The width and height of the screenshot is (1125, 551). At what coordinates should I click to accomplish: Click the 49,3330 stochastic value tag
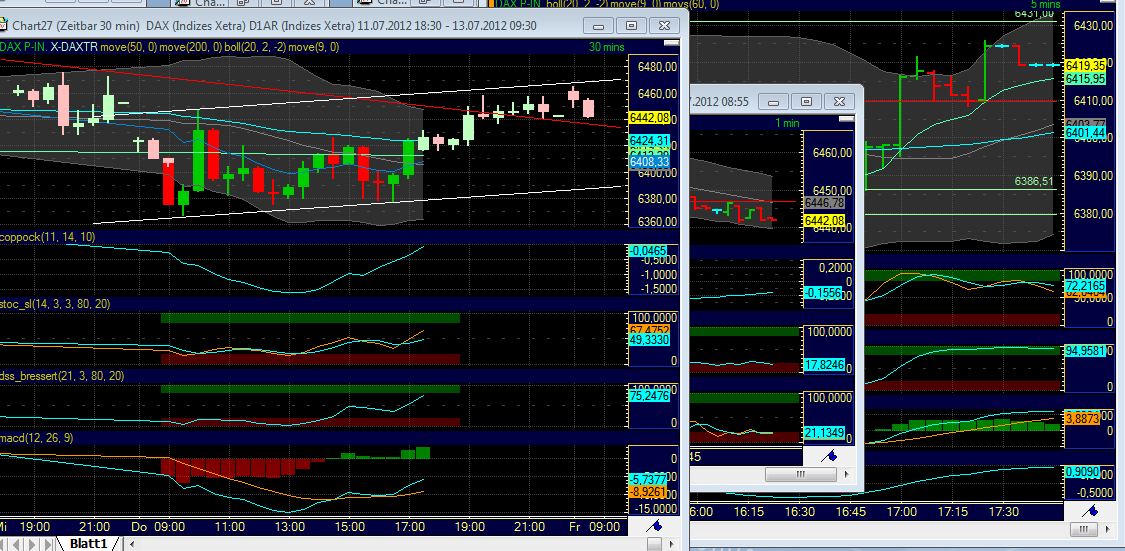click(649, 339)
